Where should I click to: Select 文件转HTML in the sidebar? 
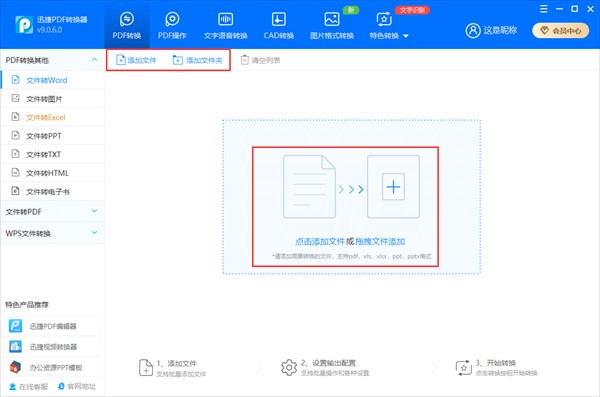point(52,173)
